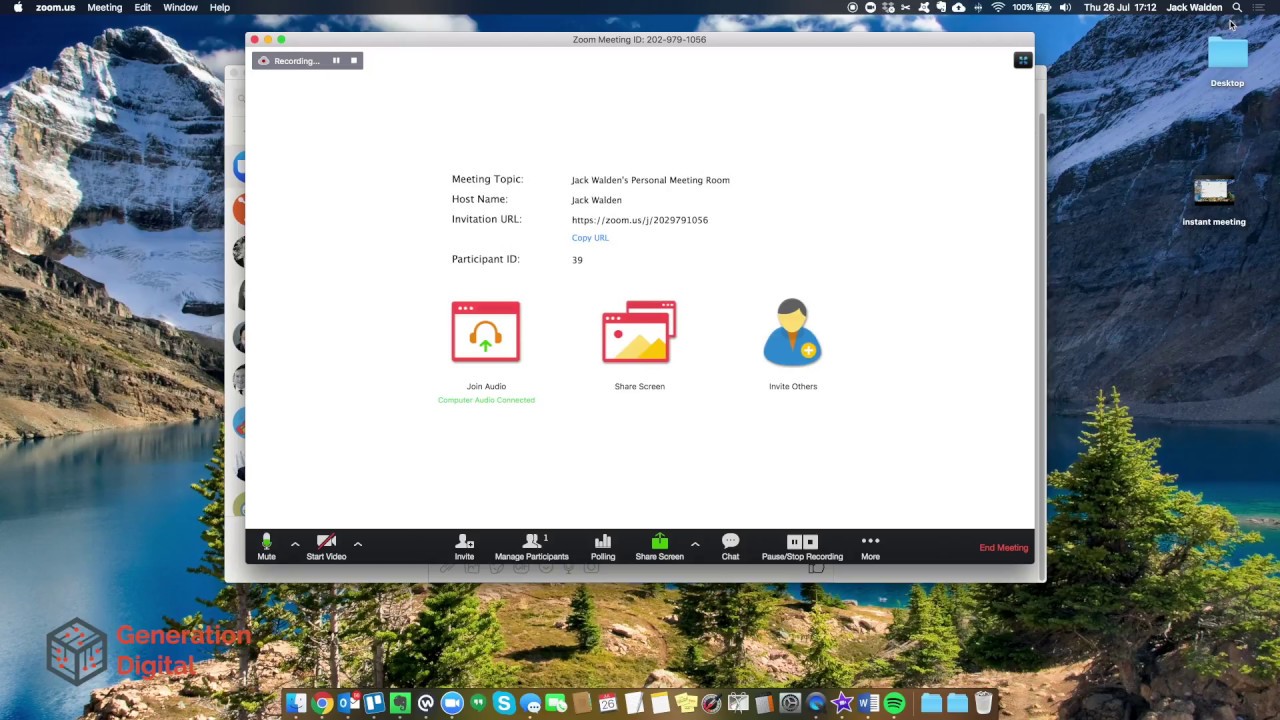Open Hangouts from the Dock

click(478, 703)
